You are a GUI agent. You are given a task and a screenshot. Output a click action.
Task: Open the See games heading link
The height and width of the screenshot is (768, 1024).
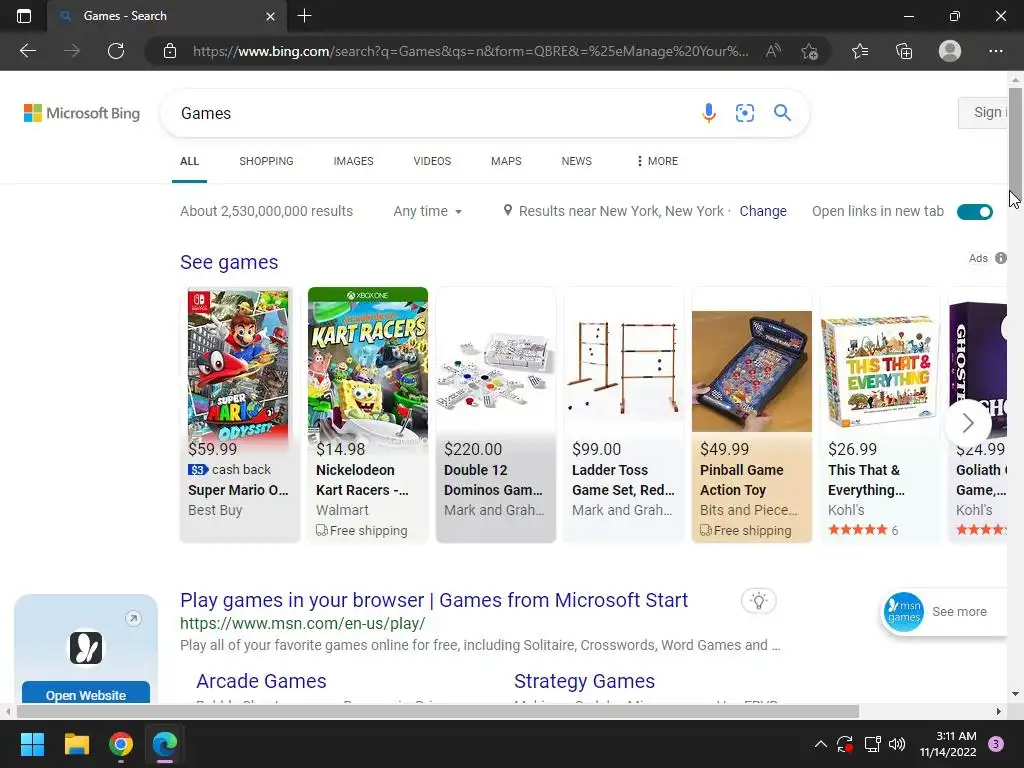[229, 262]
